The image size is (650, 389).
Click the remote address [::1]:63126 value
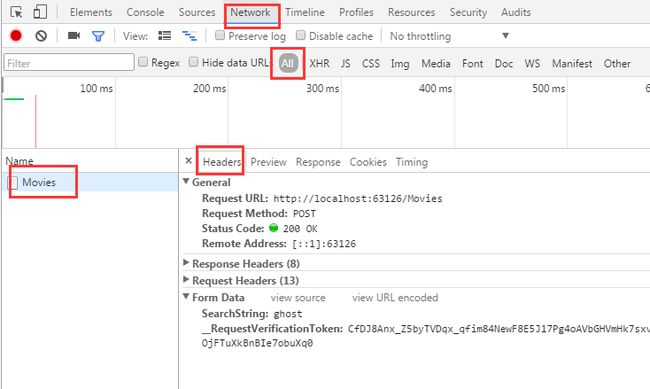click(x=324, y=243)
